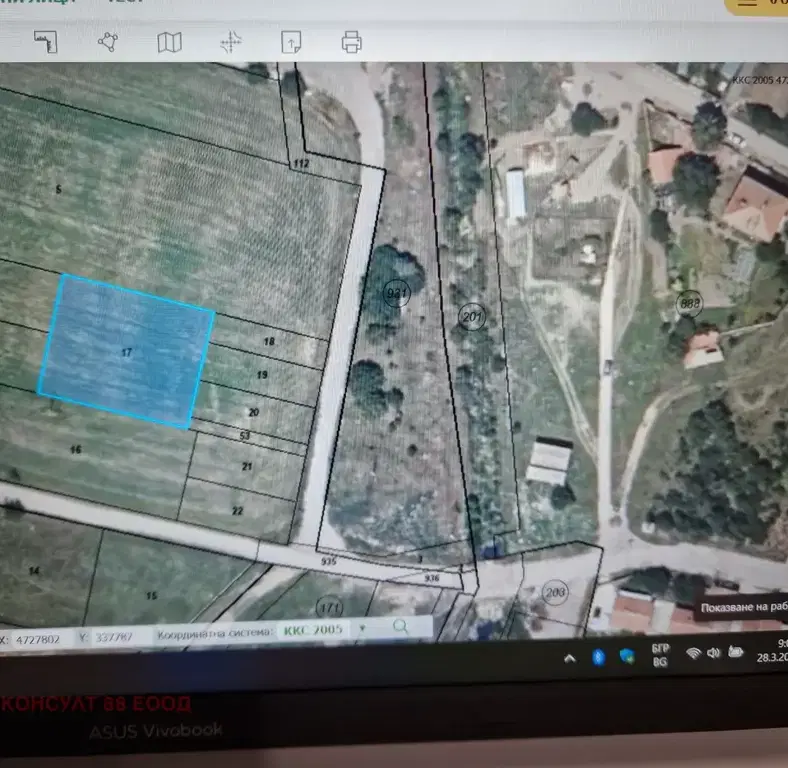Select parcel labeled 22
Image resolution: width=788 pixels, height=768 pixels.
click(238, 511)
